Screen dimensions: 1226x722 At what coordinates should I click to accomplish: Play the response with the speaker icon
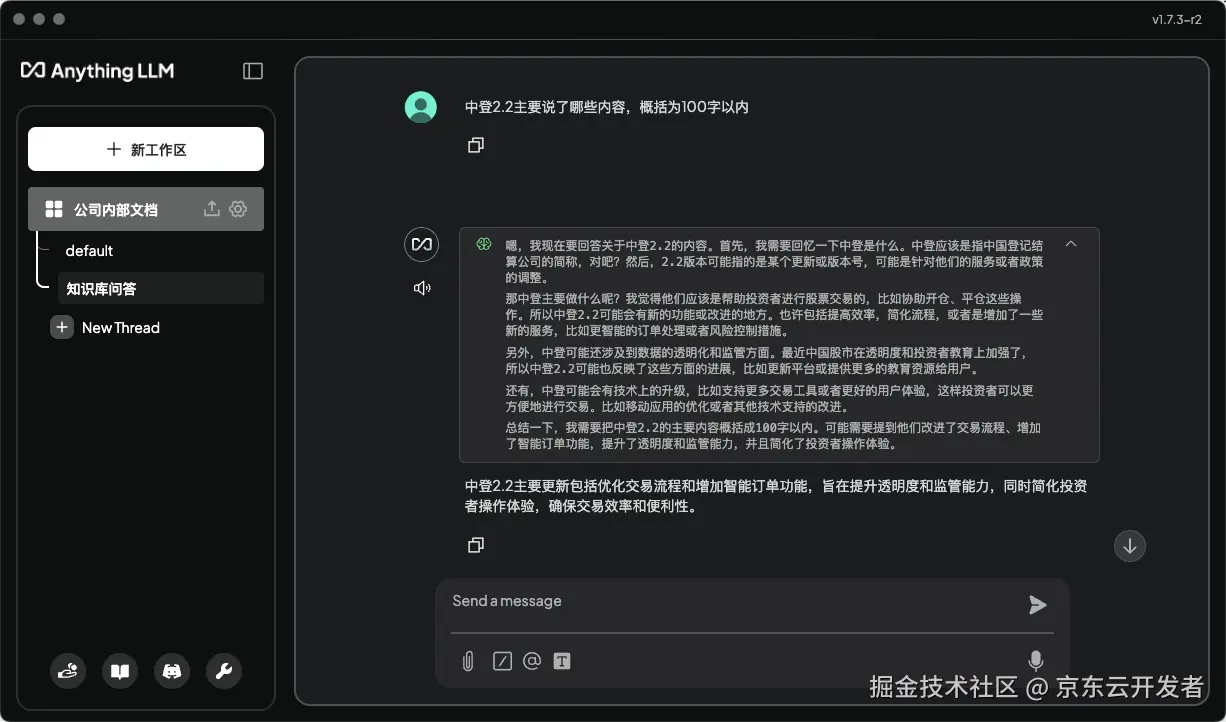[422, 288]
